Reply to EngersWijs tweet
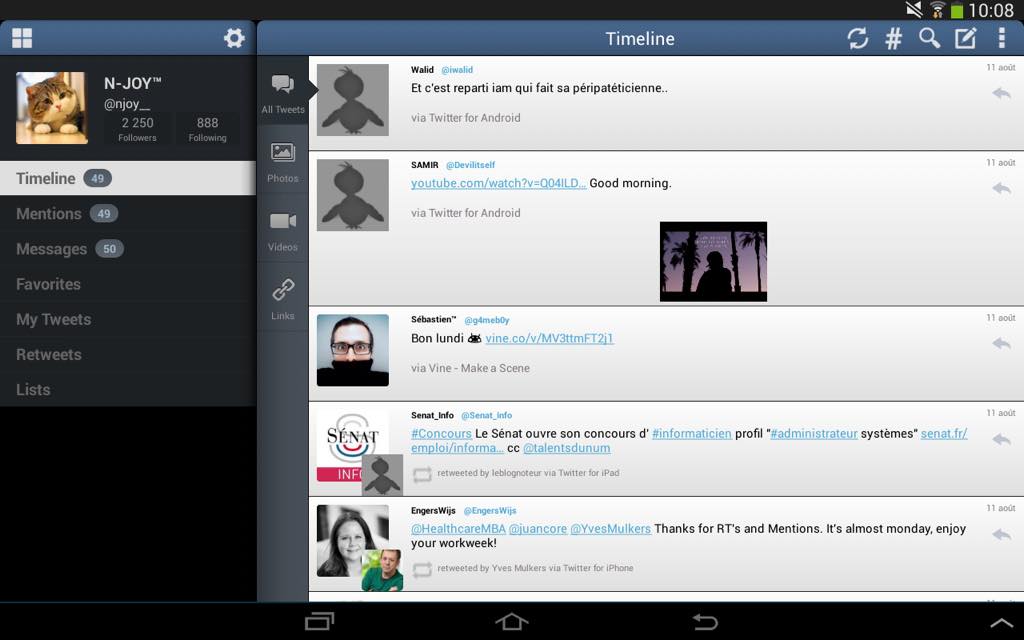The height and width of the screenshot is (640, 1024). 1001,534
